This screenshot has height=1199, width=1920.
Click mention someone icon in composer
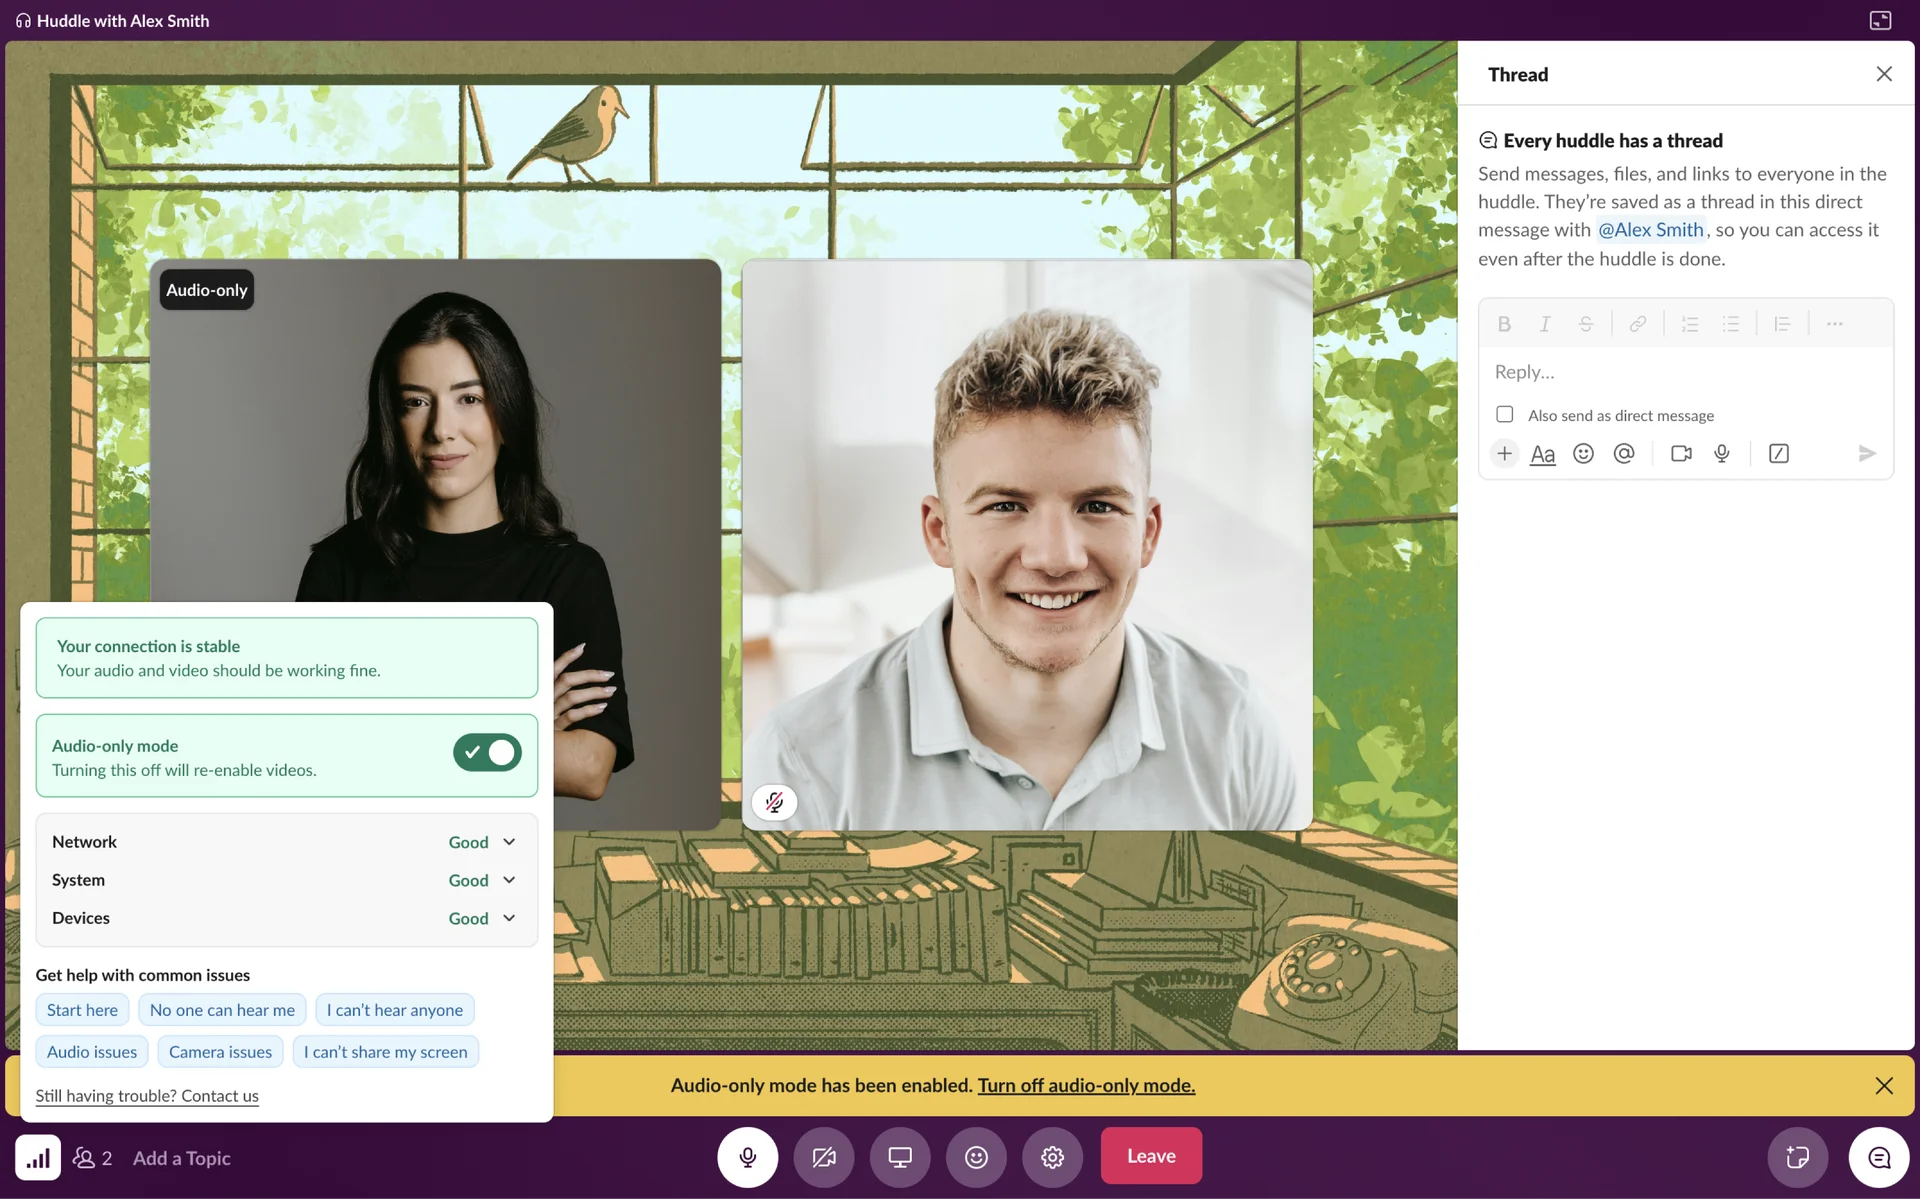(x=1624, y=454)
